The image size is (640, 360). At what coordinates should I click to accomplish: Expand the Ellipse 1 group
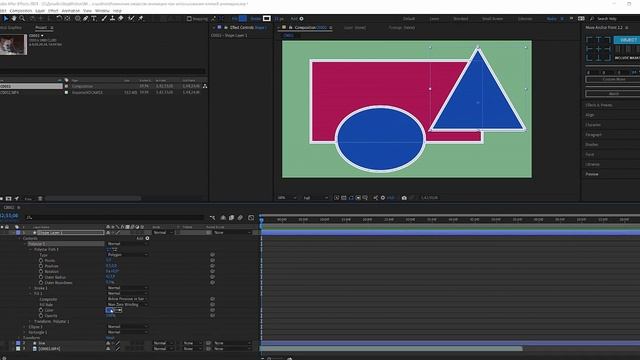click(25, 327)
